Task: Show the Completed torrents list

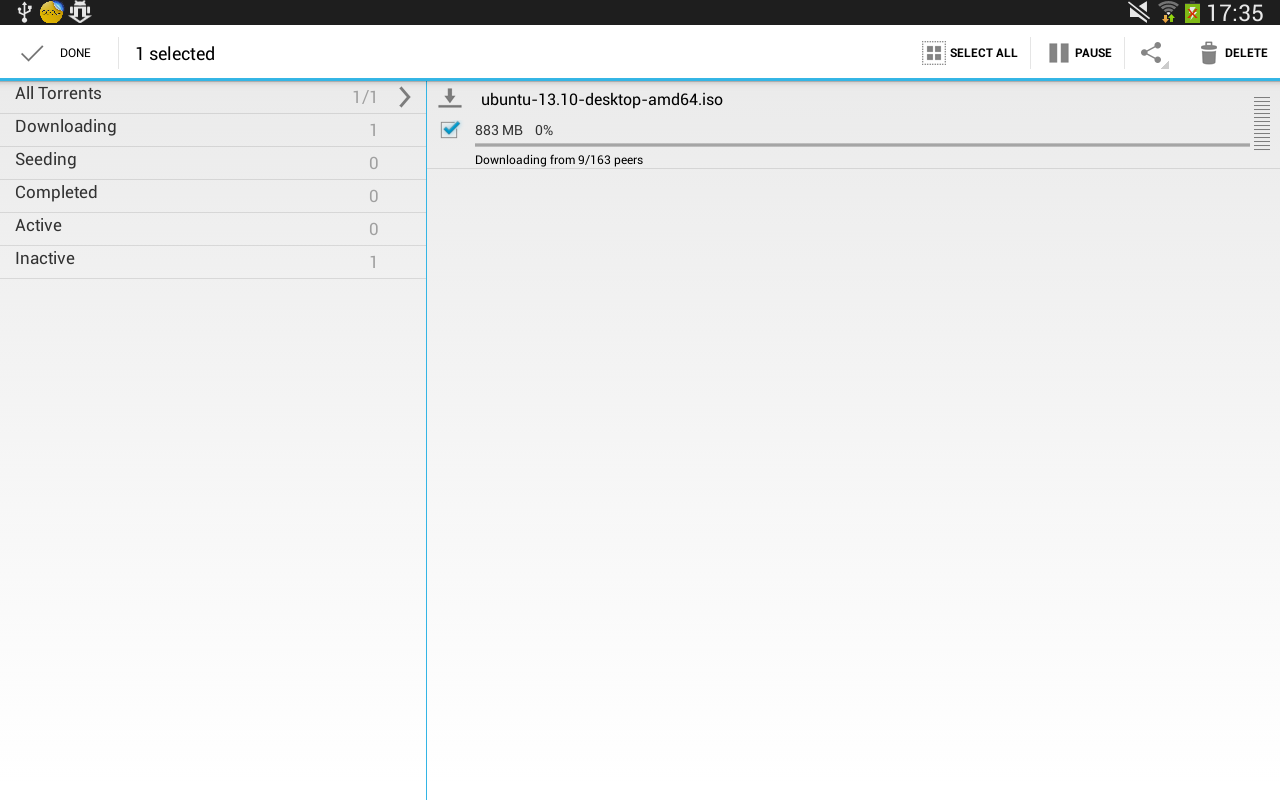Action: [212, 196]
